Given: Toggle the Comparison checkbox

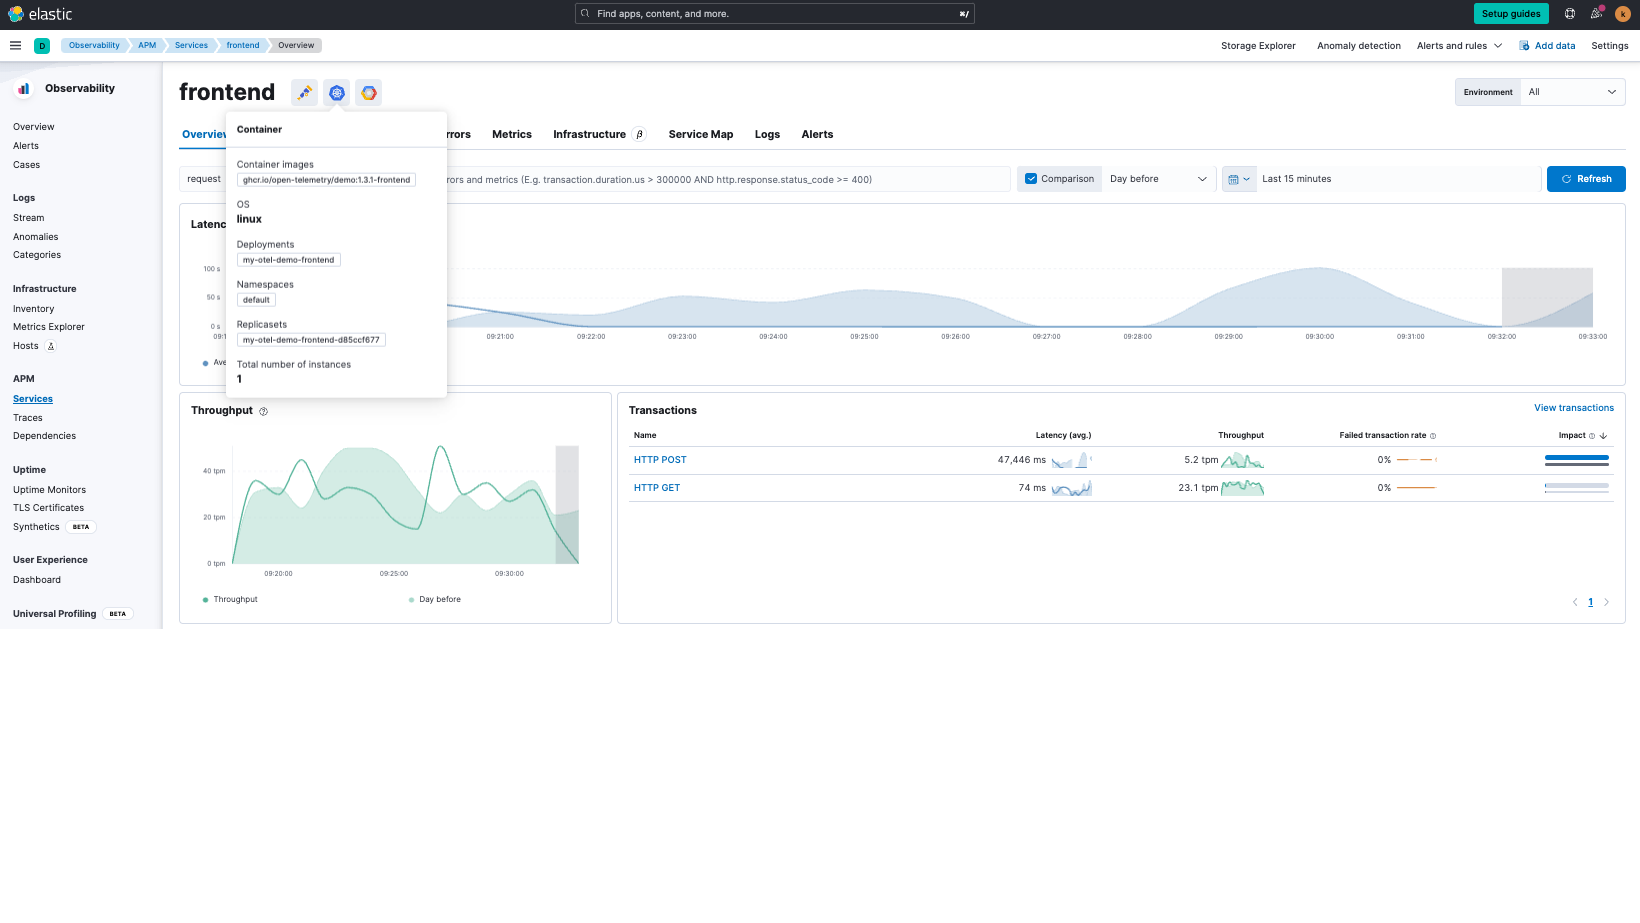Looking at the screenshot, I should (1031, 179).
